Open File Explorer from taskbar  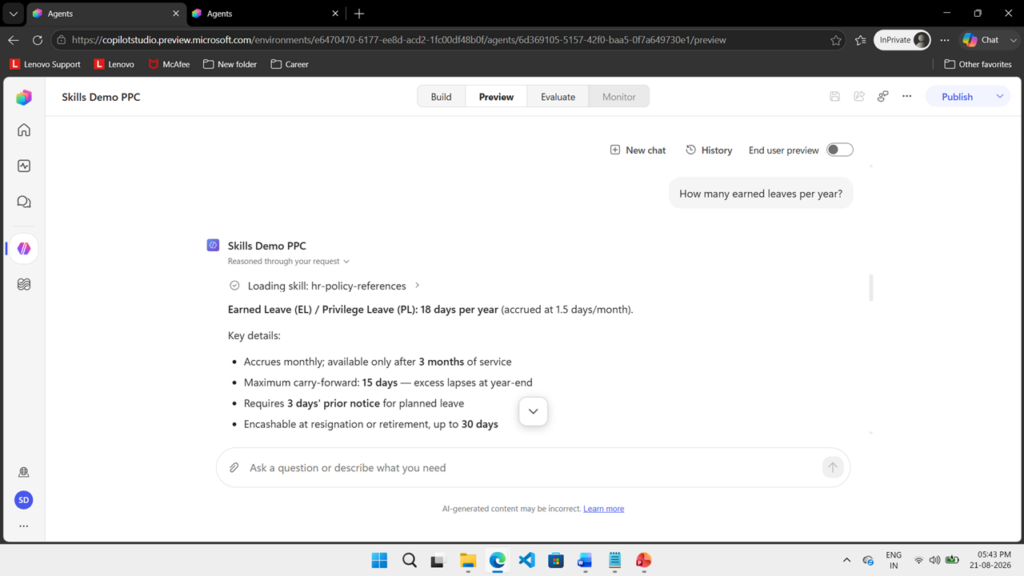468,560
